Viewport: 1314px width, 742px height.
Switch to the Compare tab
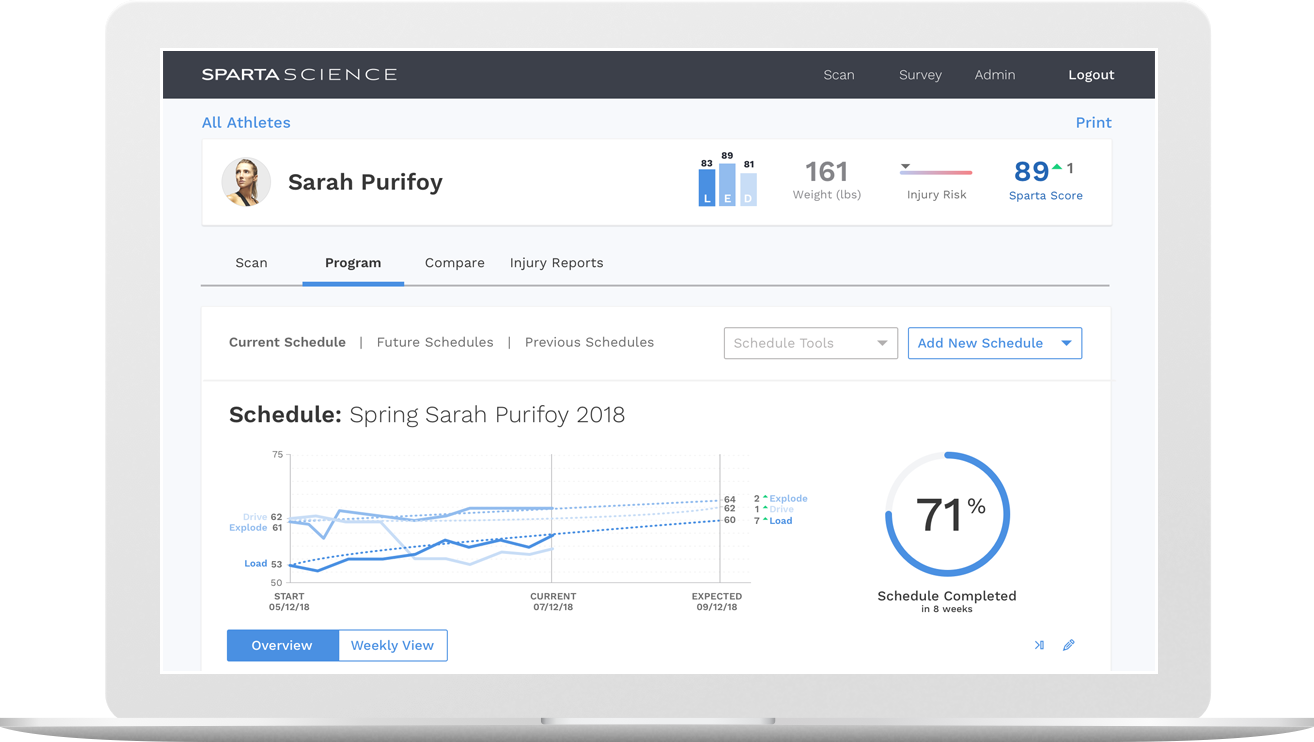[454, 262]
